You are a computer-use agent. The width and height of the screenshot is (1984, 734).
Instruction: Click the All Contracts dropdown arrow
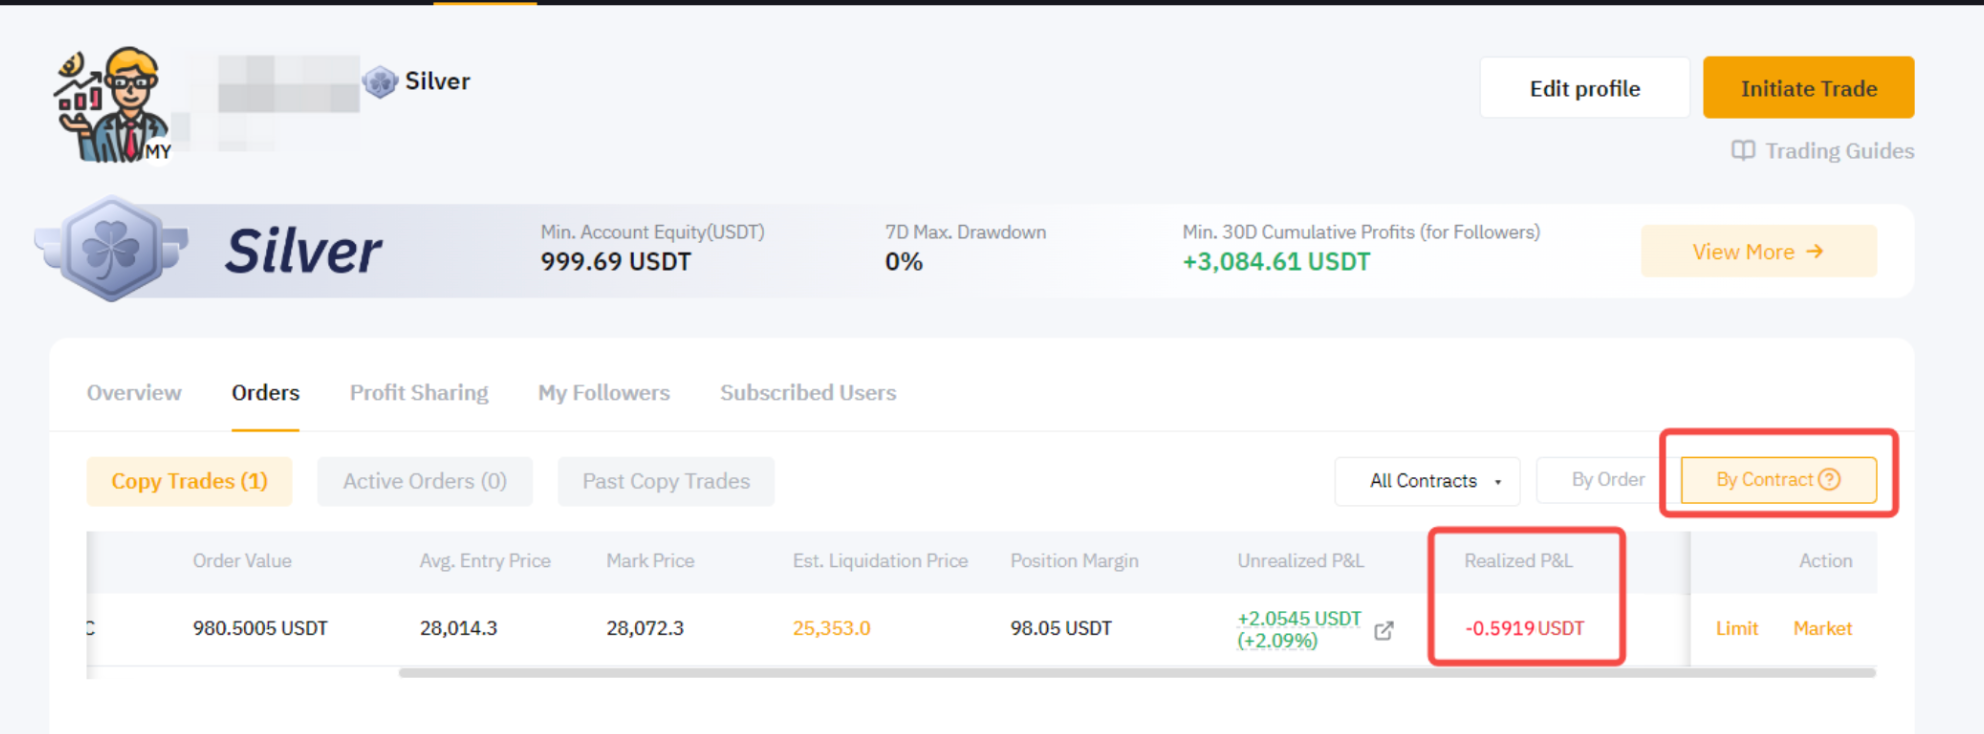(x=1498, y=483)
